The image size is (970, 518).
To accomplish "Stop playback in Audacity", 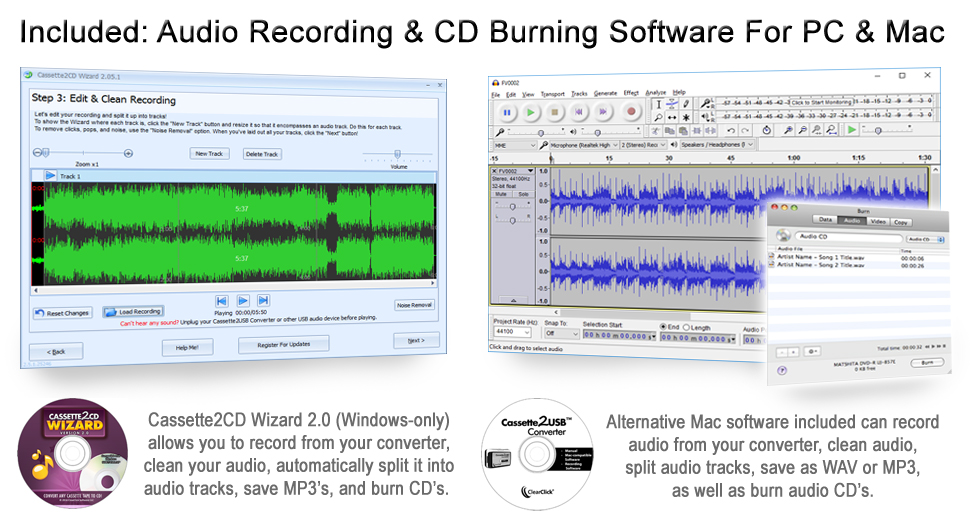I will tap(554, 112).
